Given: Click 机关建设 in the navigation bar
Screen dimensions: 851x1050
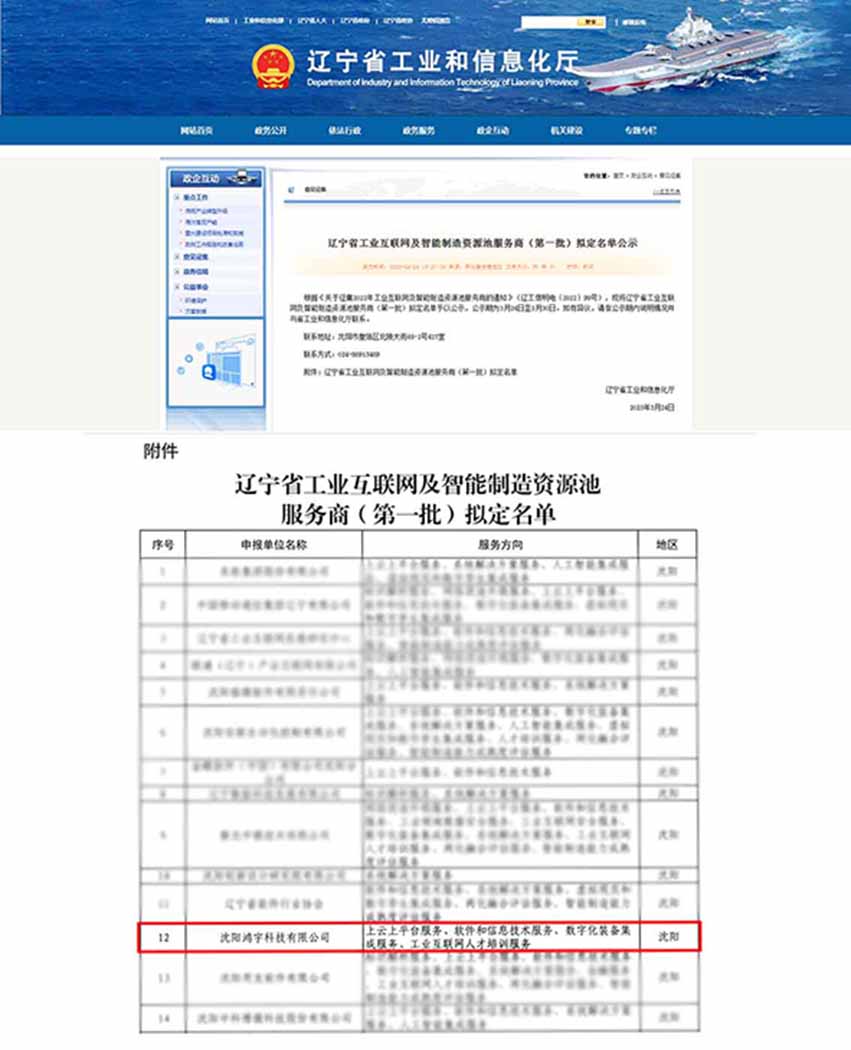Looking at the screenshot, I should coord(566,131).
